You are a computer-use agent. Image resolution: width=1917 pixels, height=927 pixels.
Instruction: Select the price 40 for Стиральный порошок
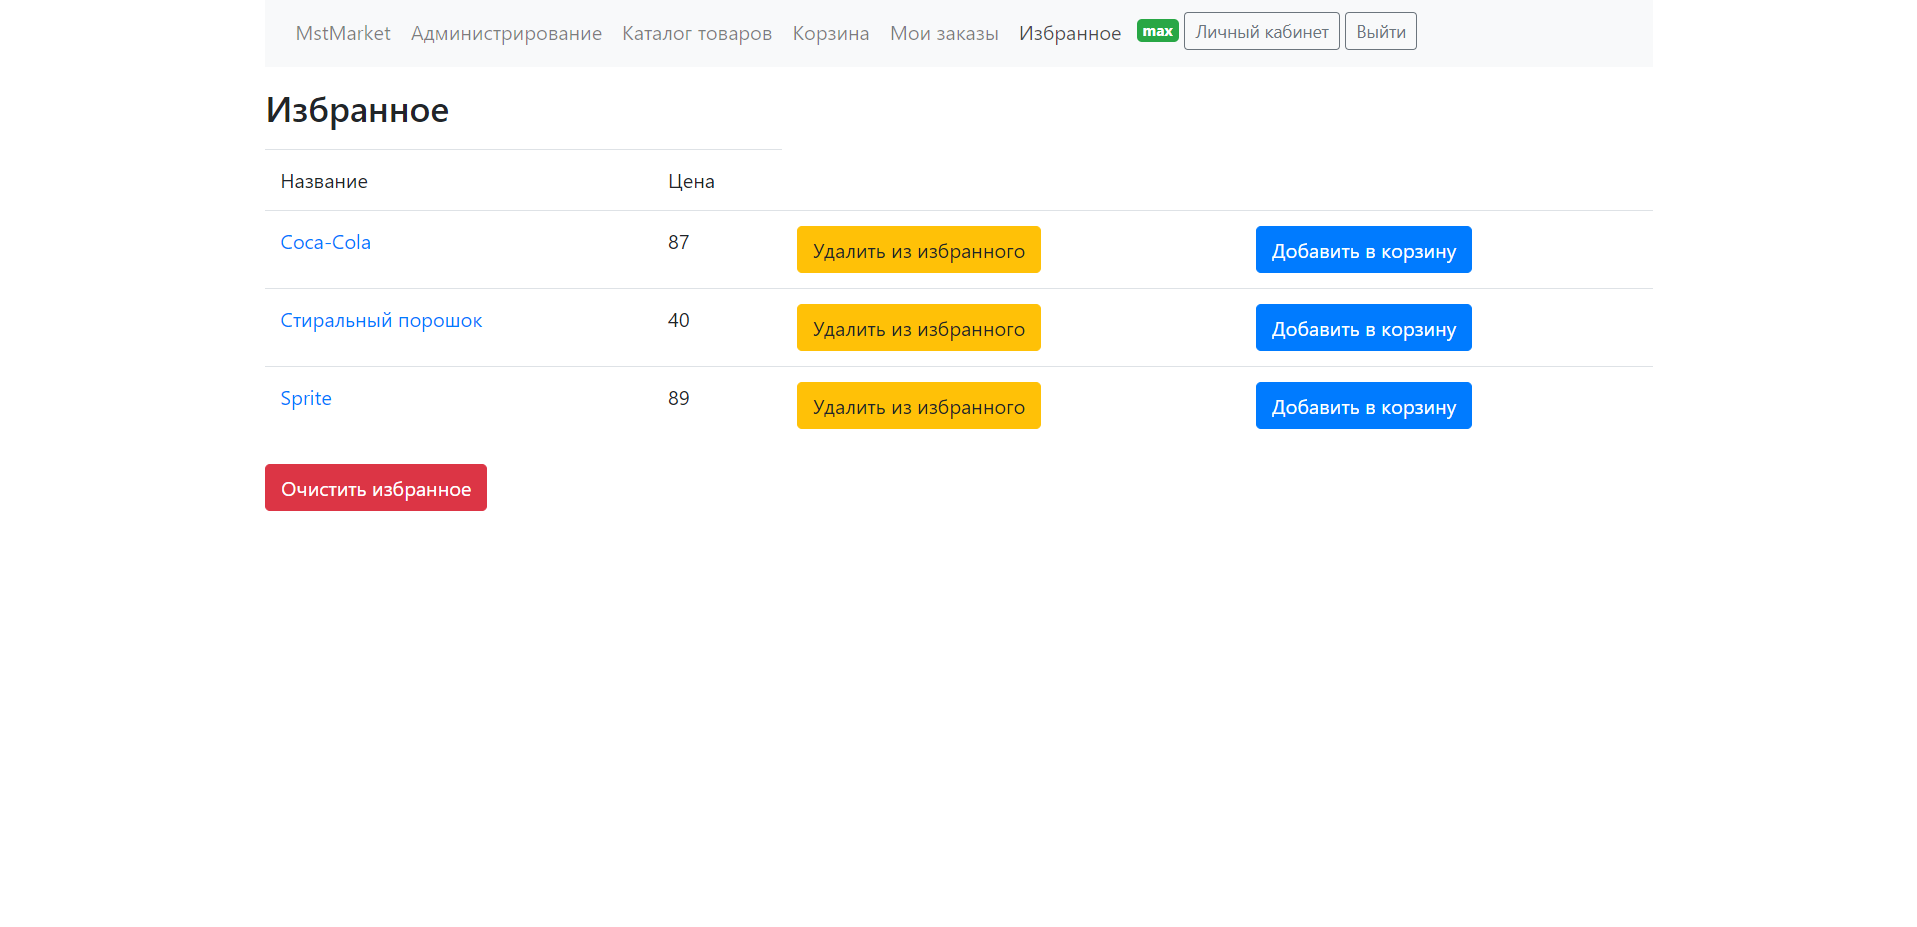pyautogui.click(x=679, y=320)
